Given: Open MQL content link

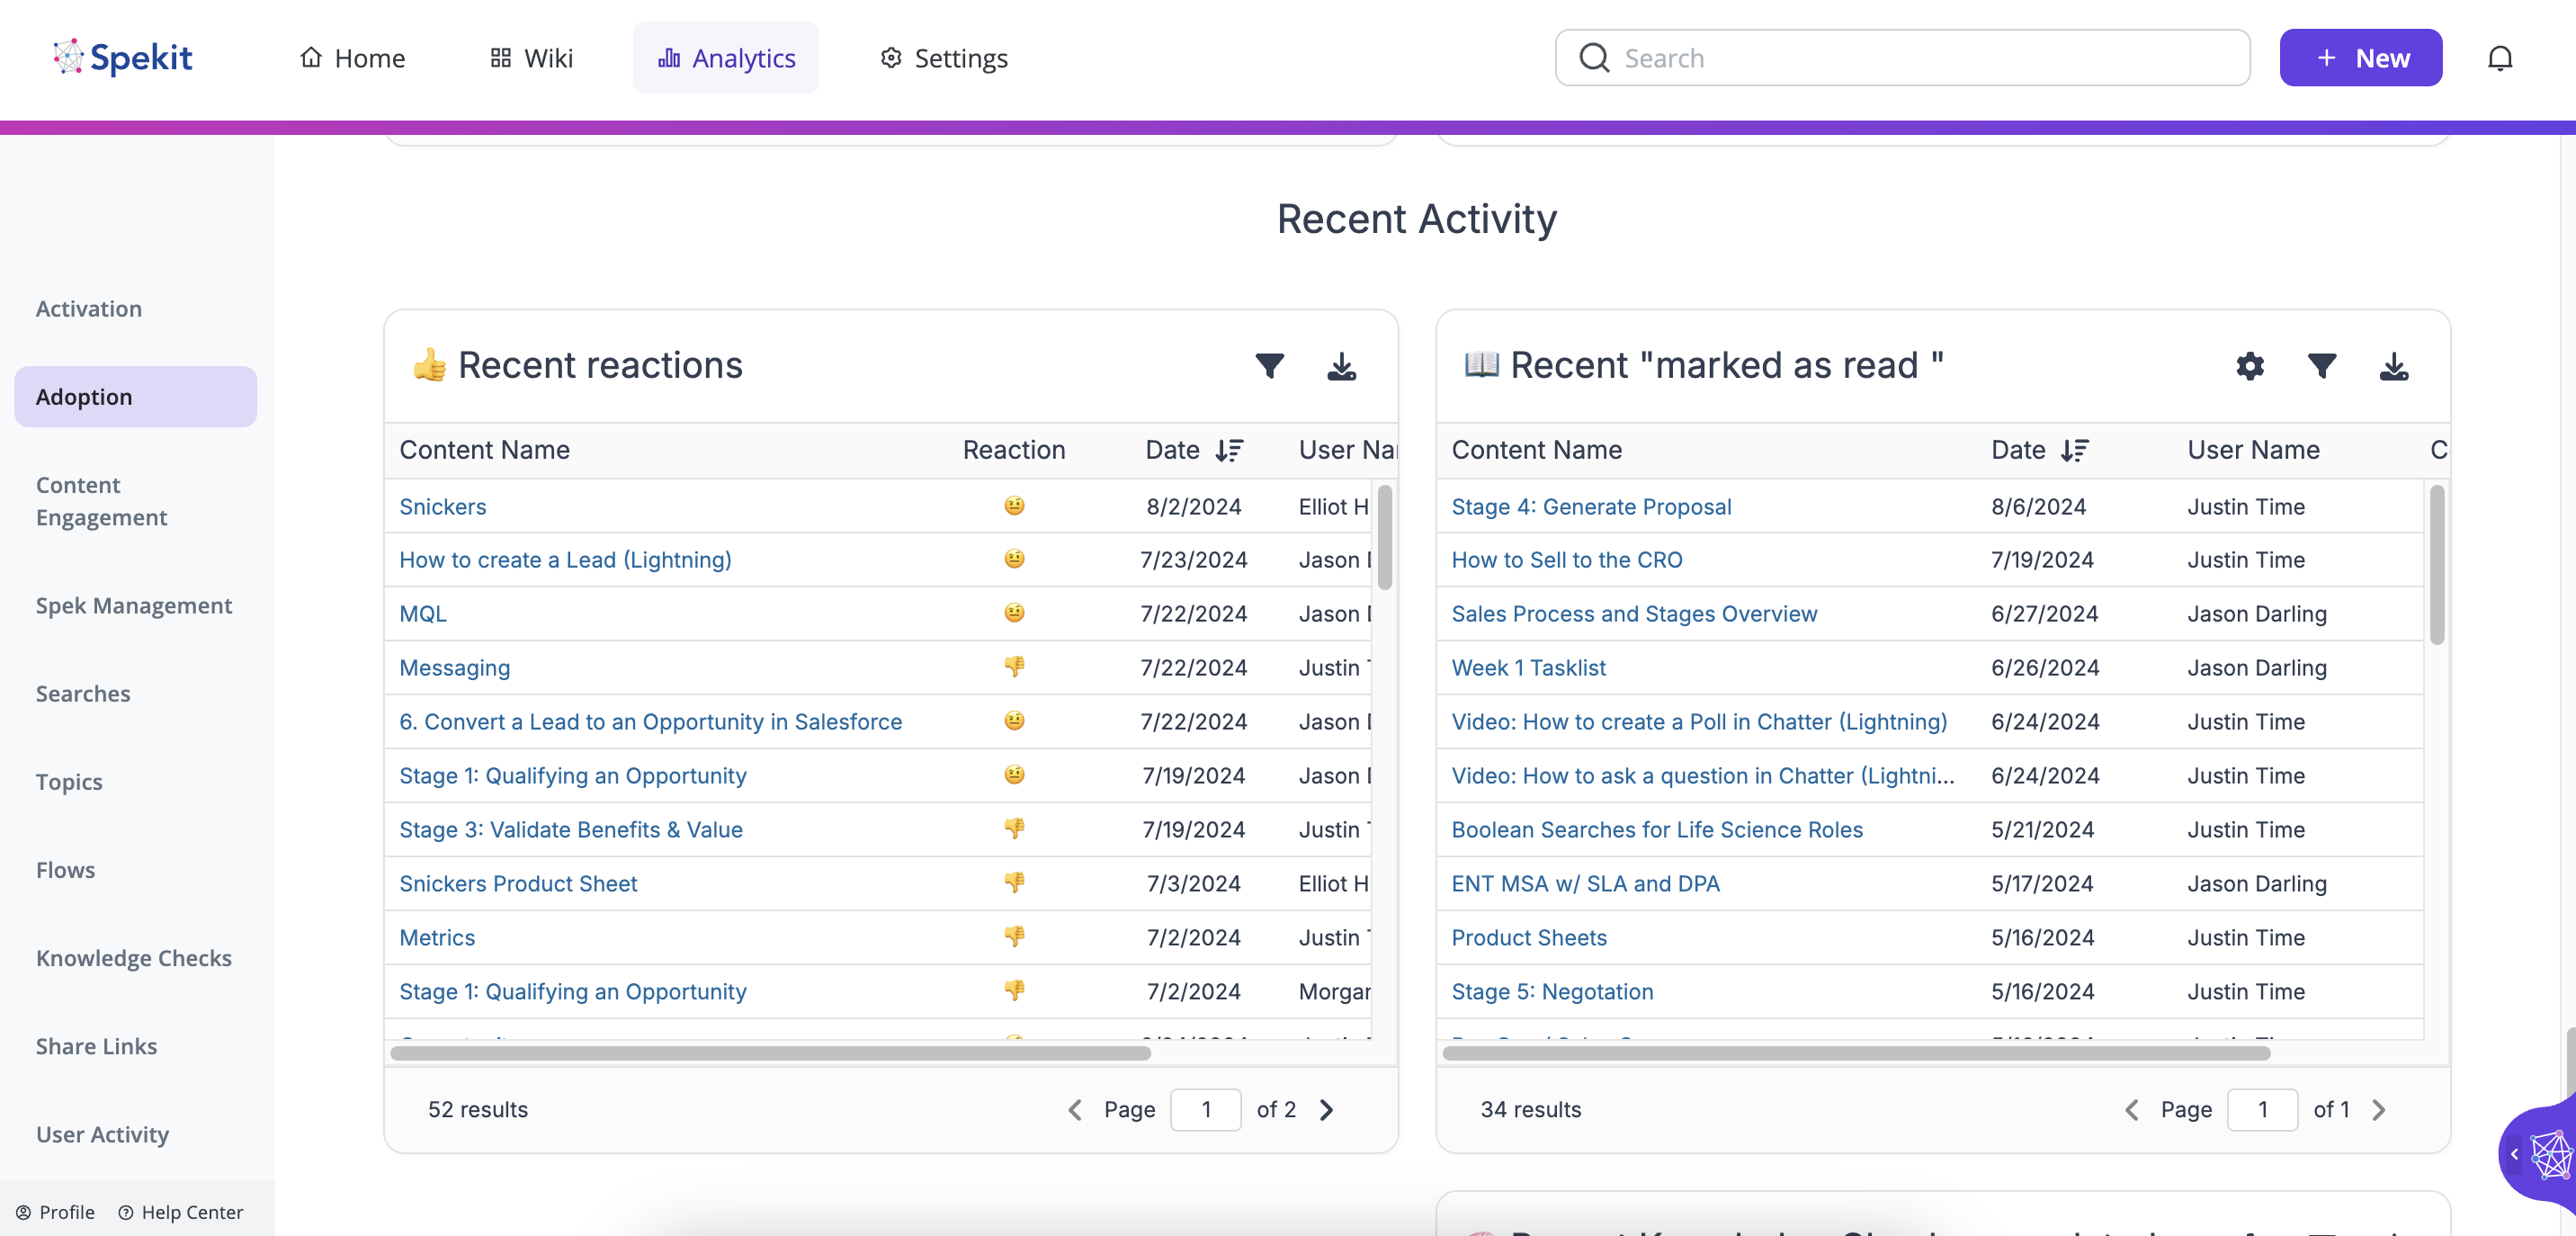Looking at the screenshot, I should click(x=423, y=614).
